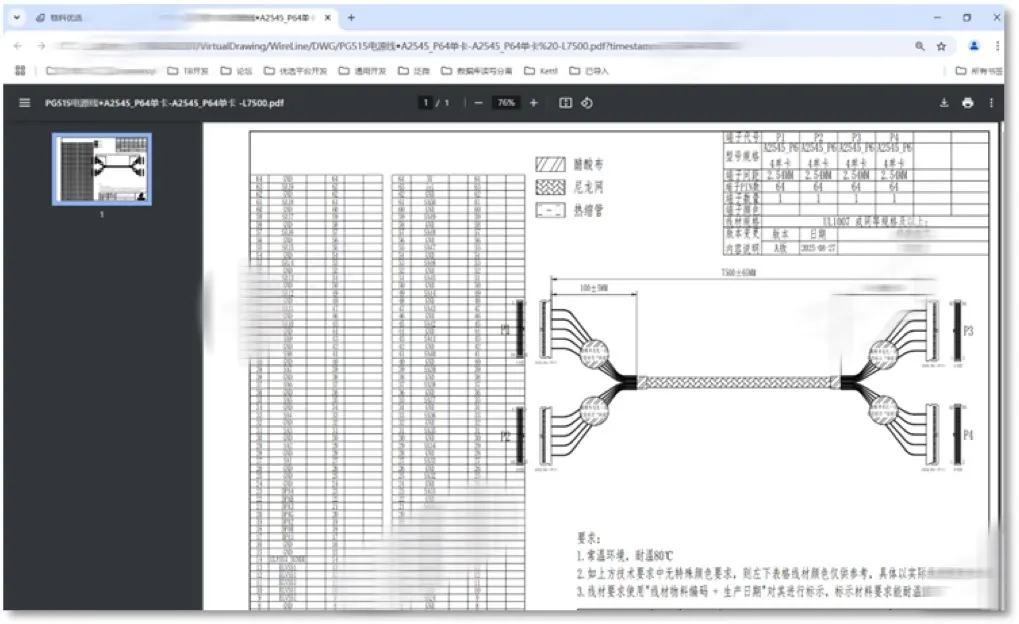Download the PDF file
The height and width of the screenshot is (624, 1019).
point(944,103)
